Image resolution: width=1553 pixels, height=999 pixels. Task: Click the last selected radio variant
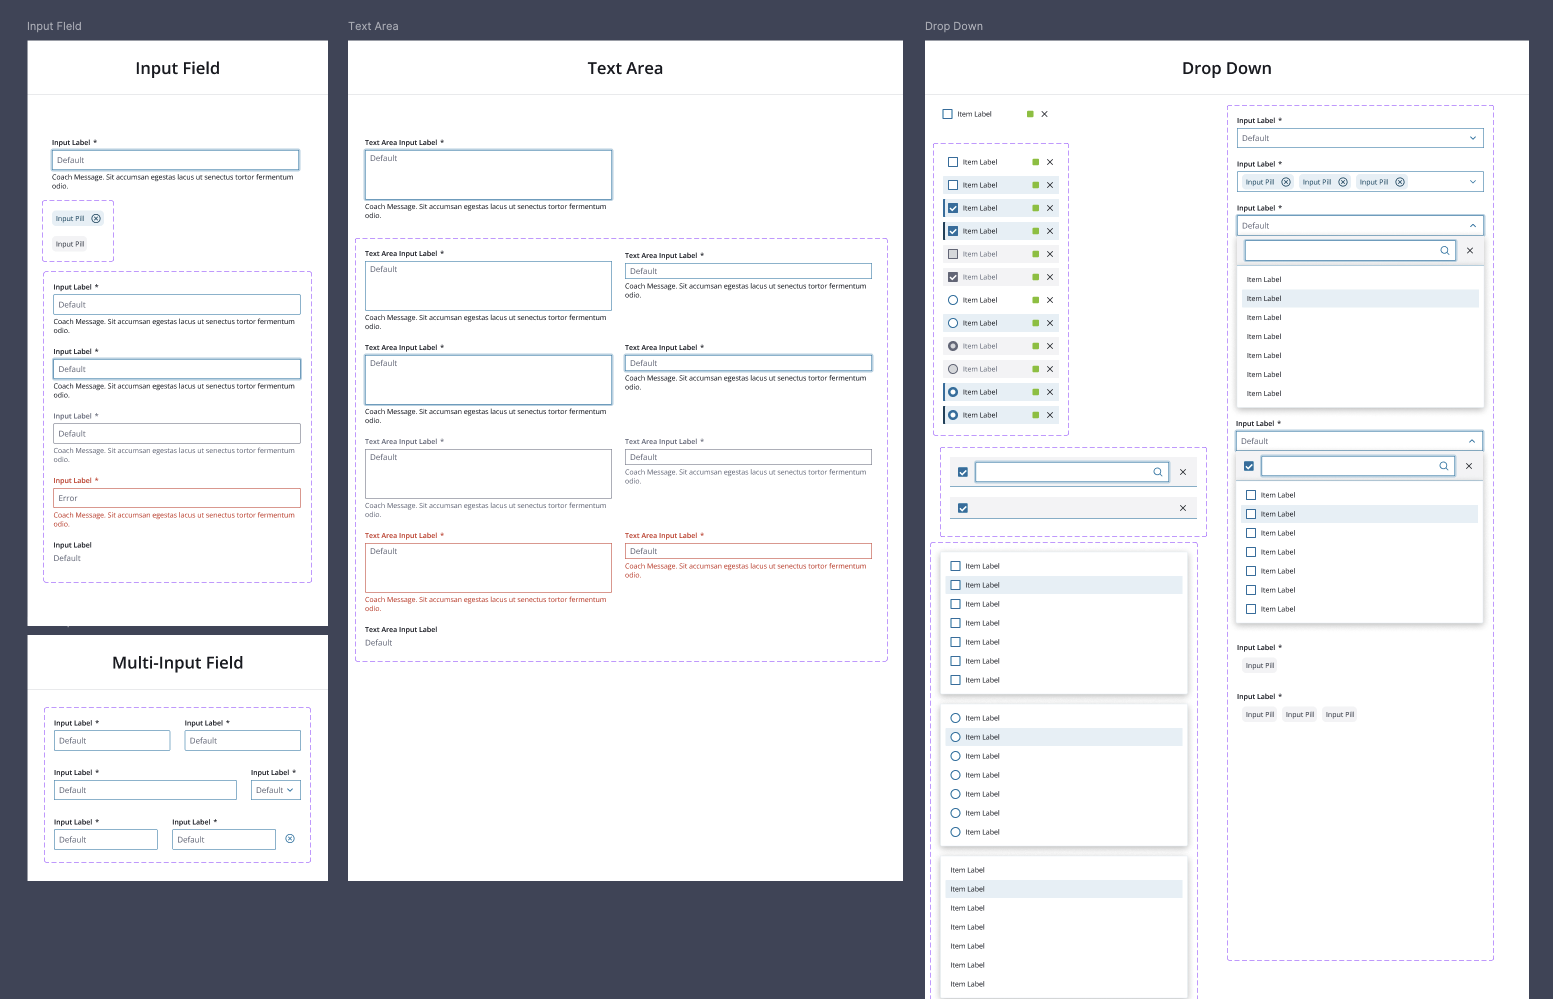pos(953,415)
